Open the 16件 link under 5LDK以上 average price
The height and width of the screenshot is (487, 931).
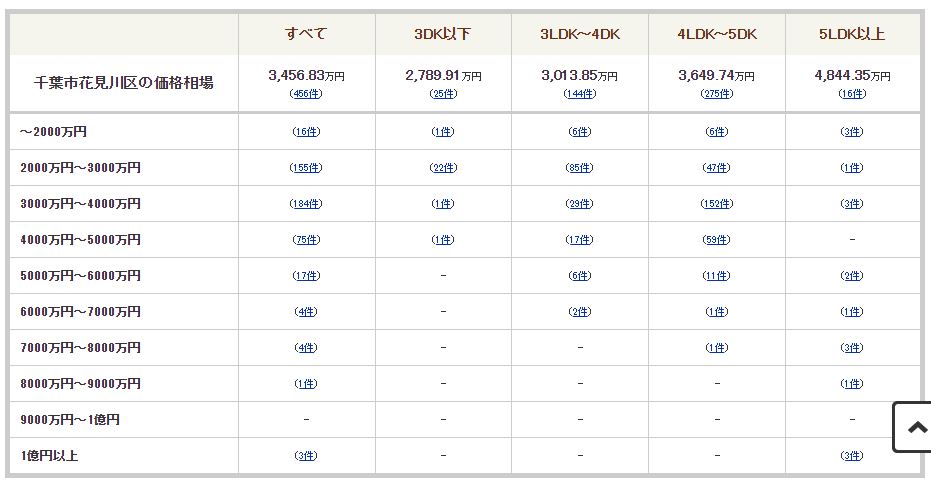coord(852,94)
